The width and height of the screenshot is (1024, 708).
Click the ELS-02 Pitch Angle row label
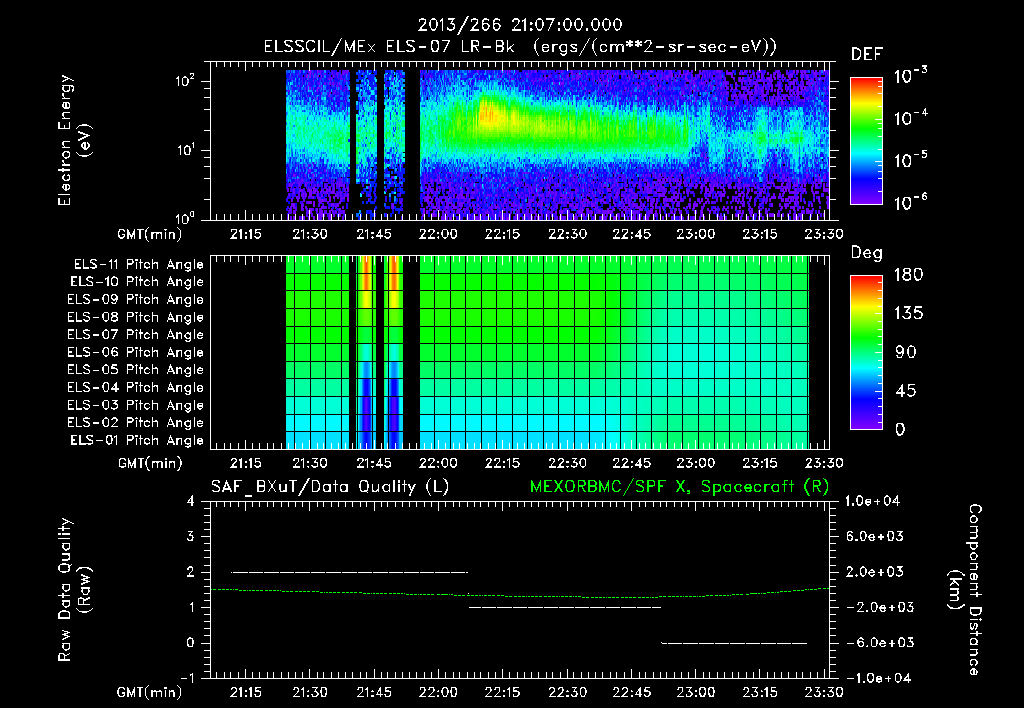pyautogui.click(x=135, y=423)
